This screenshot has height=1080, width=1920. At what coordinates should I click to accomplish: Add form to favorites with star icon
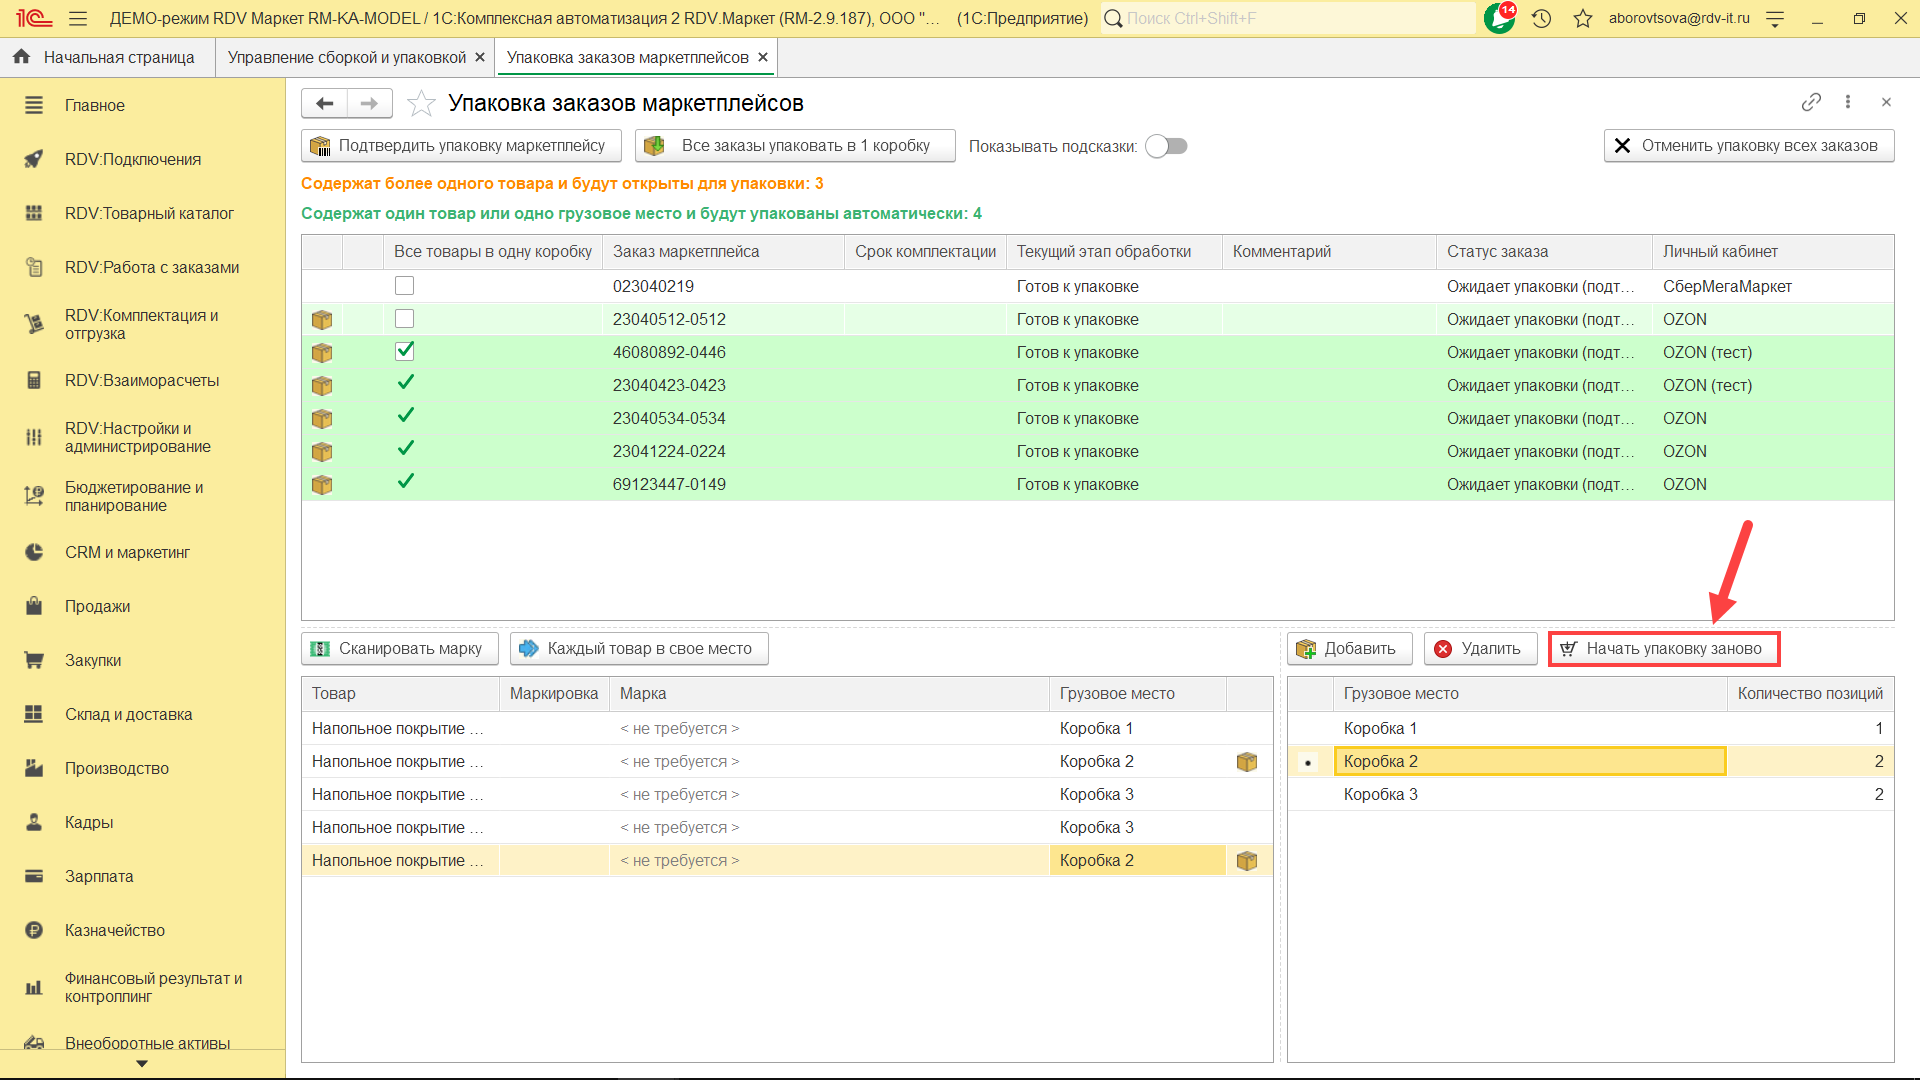tap(422, 103)
